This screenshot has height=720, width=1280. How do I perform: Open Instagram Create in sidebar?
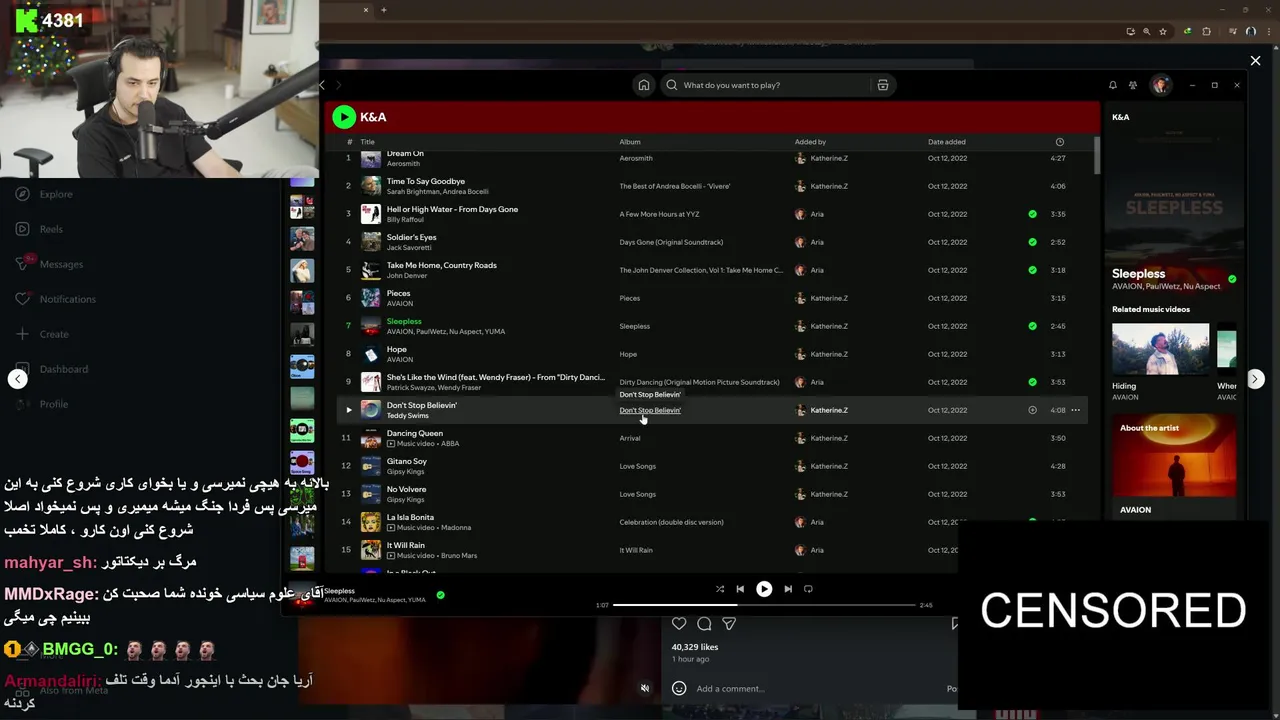tap(43, 334)
